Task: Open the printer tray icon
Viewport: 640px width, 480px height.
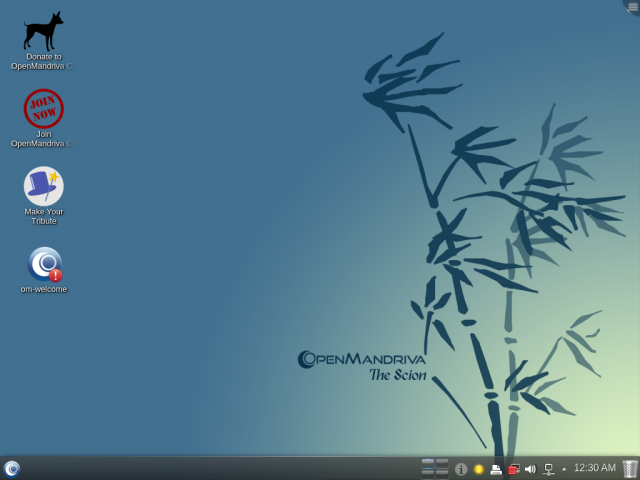Action: [x=496, y=469]
